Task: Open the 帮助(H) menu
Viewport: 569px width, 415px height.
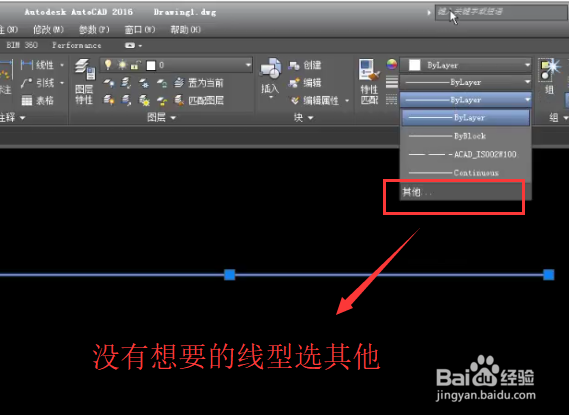Action: tap(185, 29)
